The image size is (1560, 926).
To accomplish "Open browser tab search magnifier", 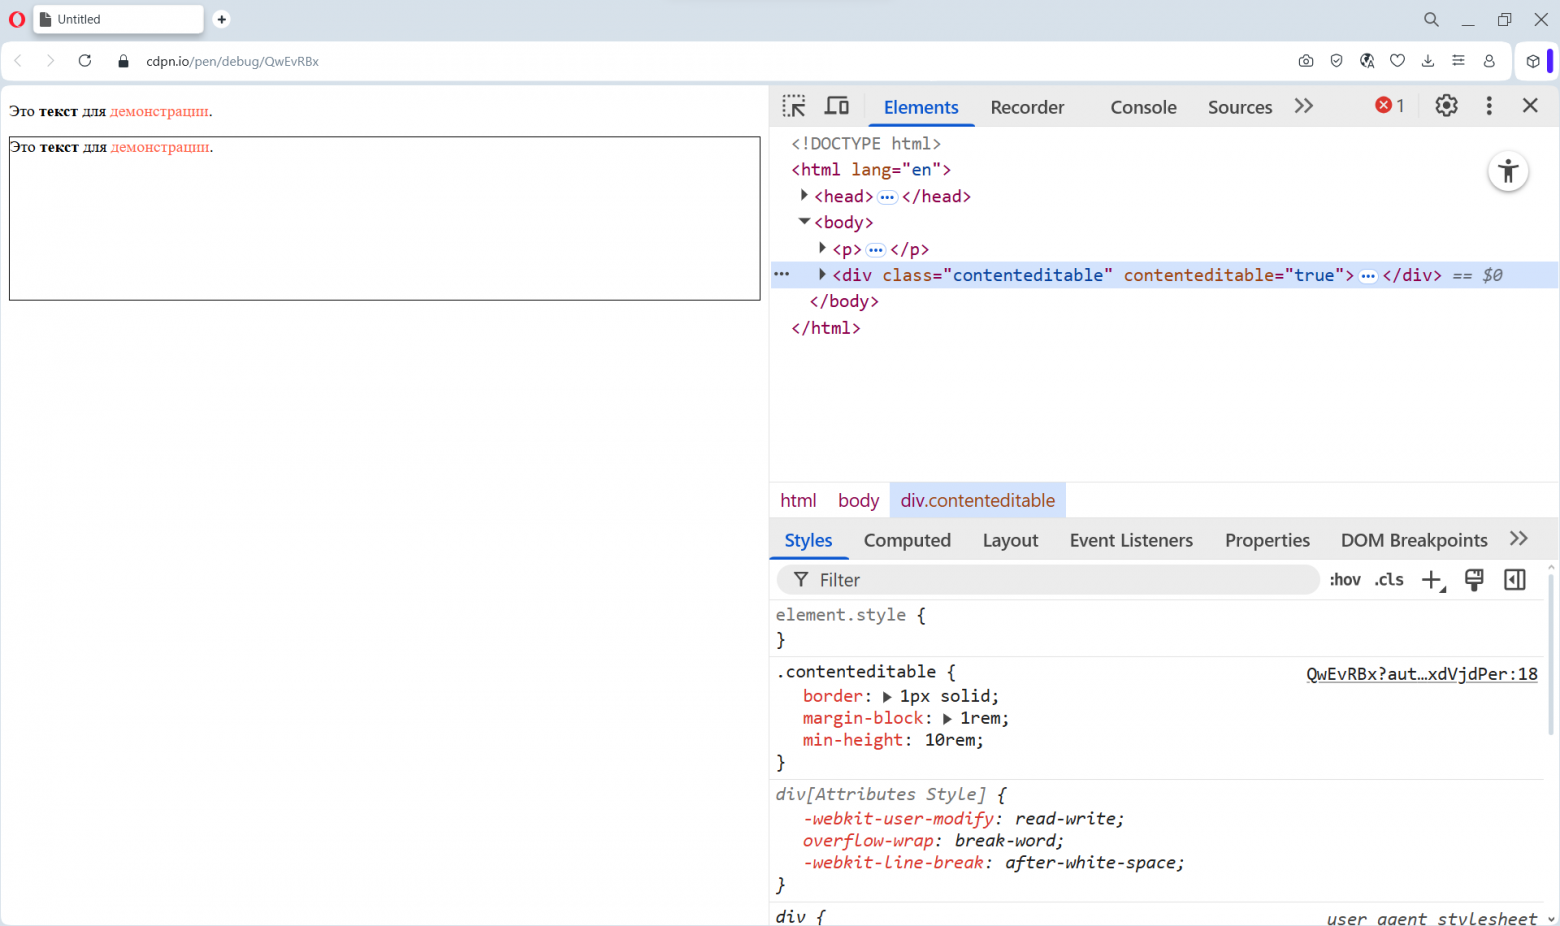I will tap(1432, 19).
